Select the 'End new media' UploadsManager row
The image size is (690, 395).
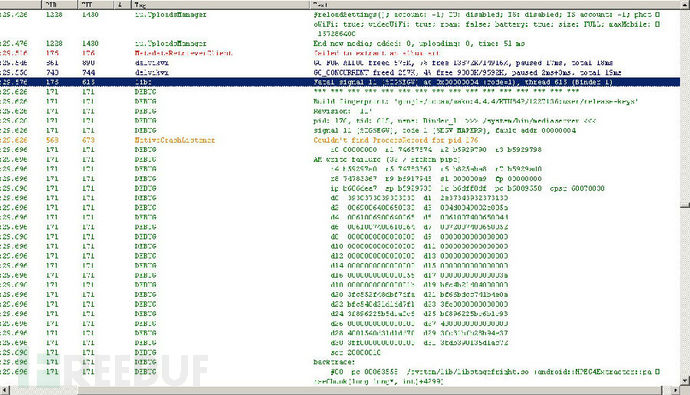[x=340, y=43]
